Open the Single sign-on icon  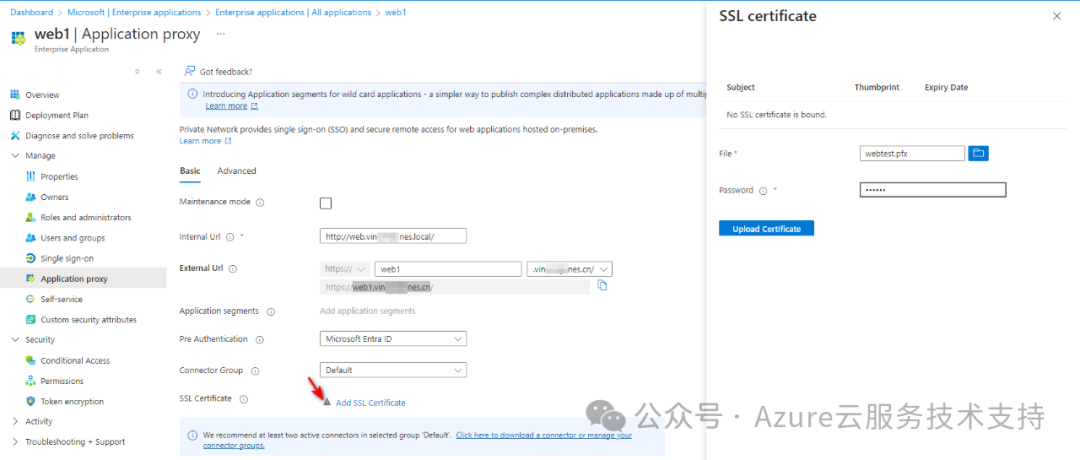(30, 258)
